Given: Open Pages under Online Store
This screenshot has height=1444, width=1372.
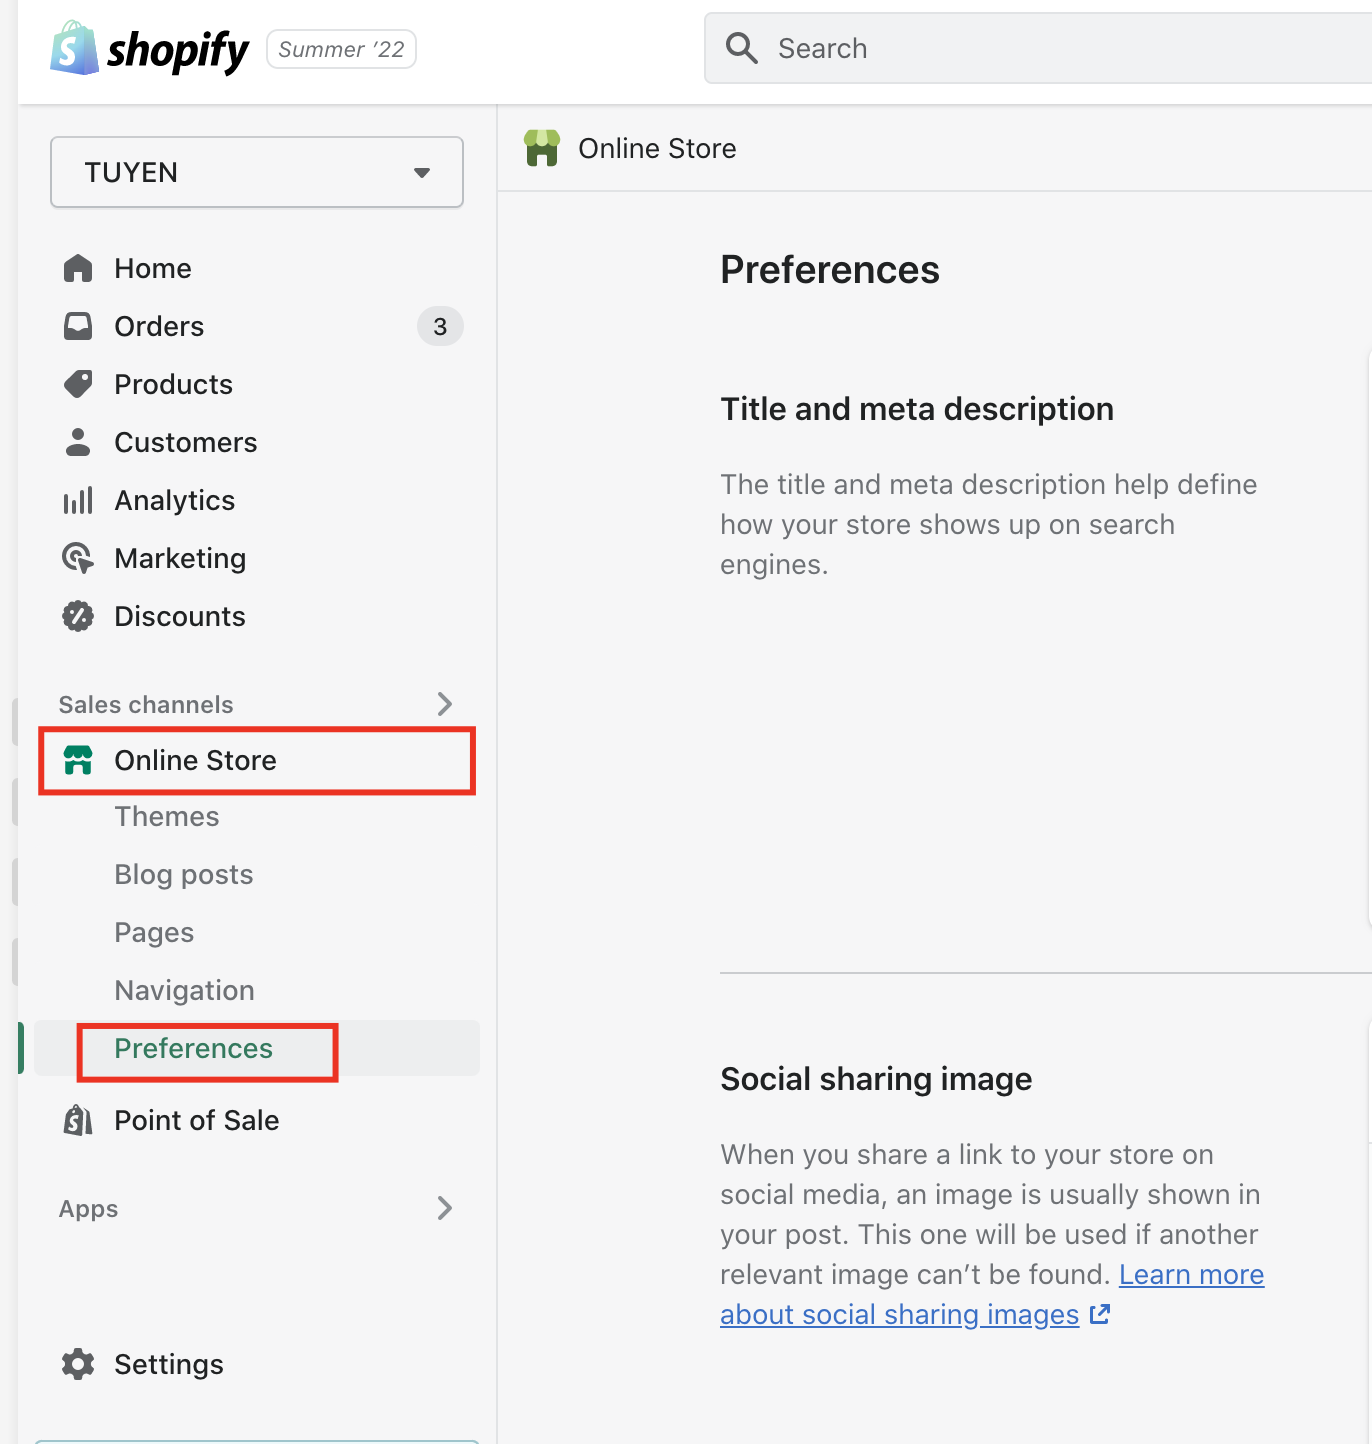Looking at the screenshot, I should pos(154,932).
